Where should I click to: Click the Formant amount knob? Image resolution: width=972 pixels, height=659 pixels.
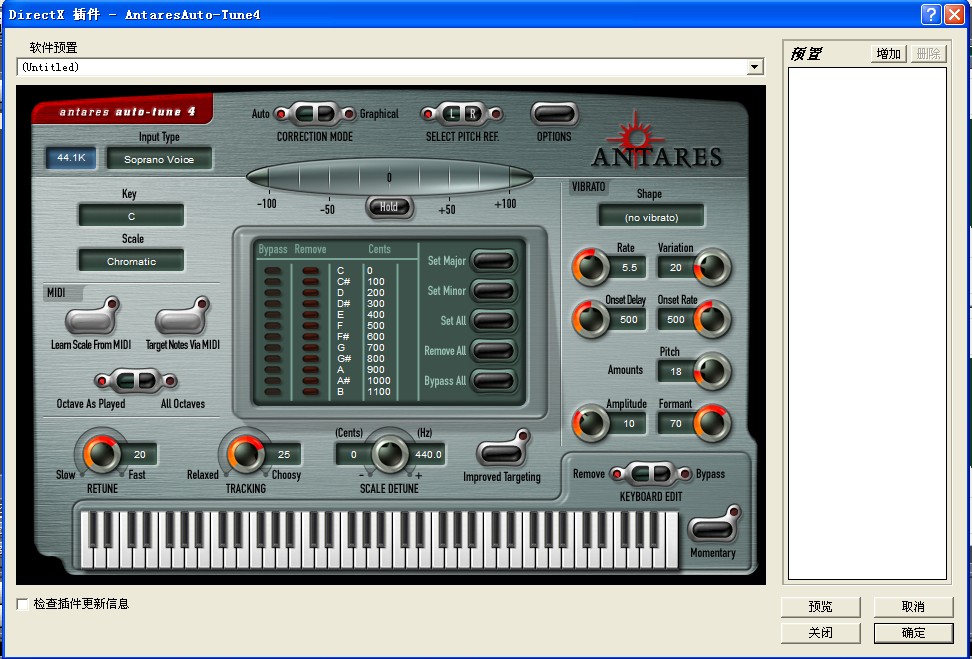pos(712,423)
